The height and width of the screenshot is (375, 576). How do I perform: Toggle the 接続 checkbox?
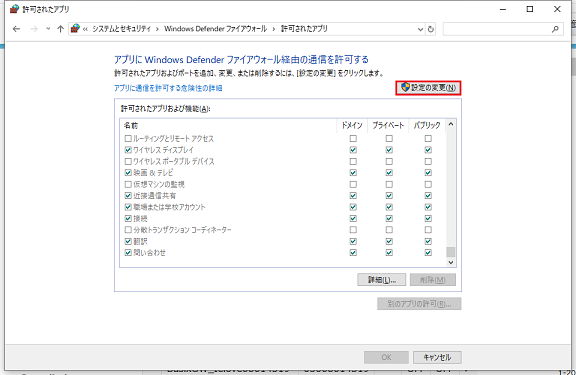(x=128, y=219)
